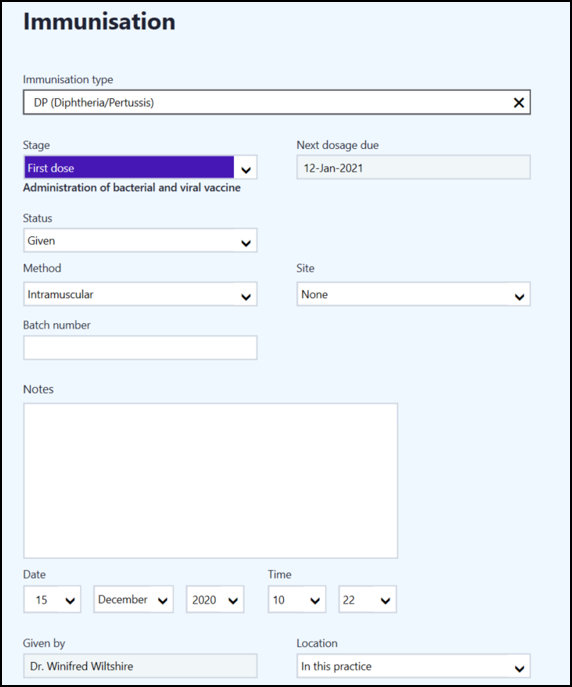Select the month dropdown showing December

pos(134,599)
